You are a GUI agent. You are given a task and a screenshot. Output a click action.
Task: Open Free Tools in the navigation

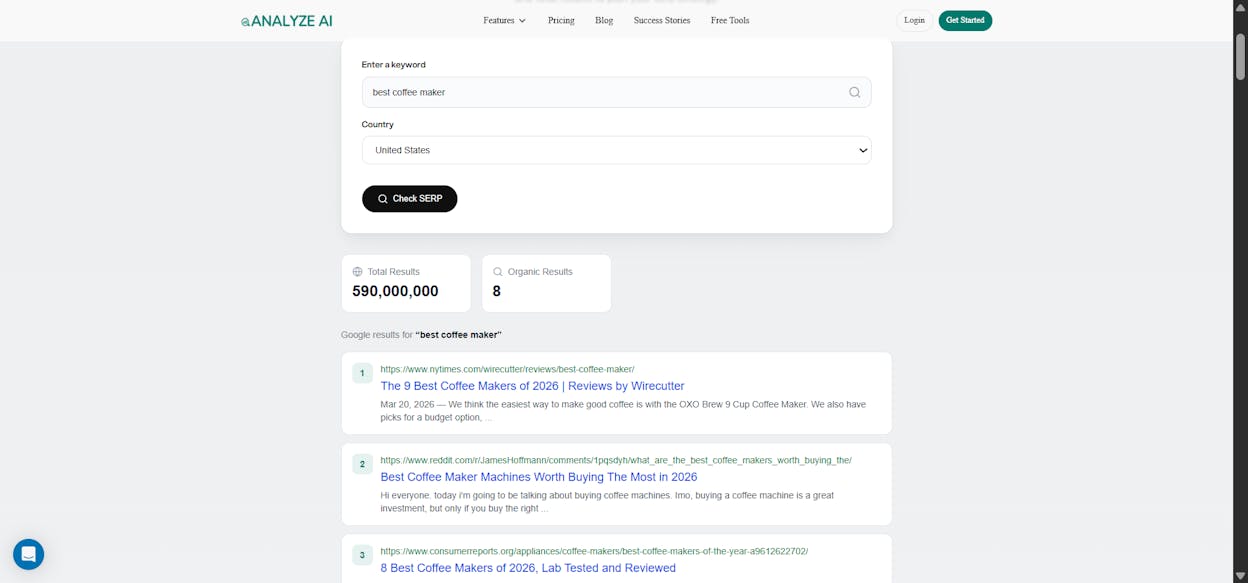point(730,20)
